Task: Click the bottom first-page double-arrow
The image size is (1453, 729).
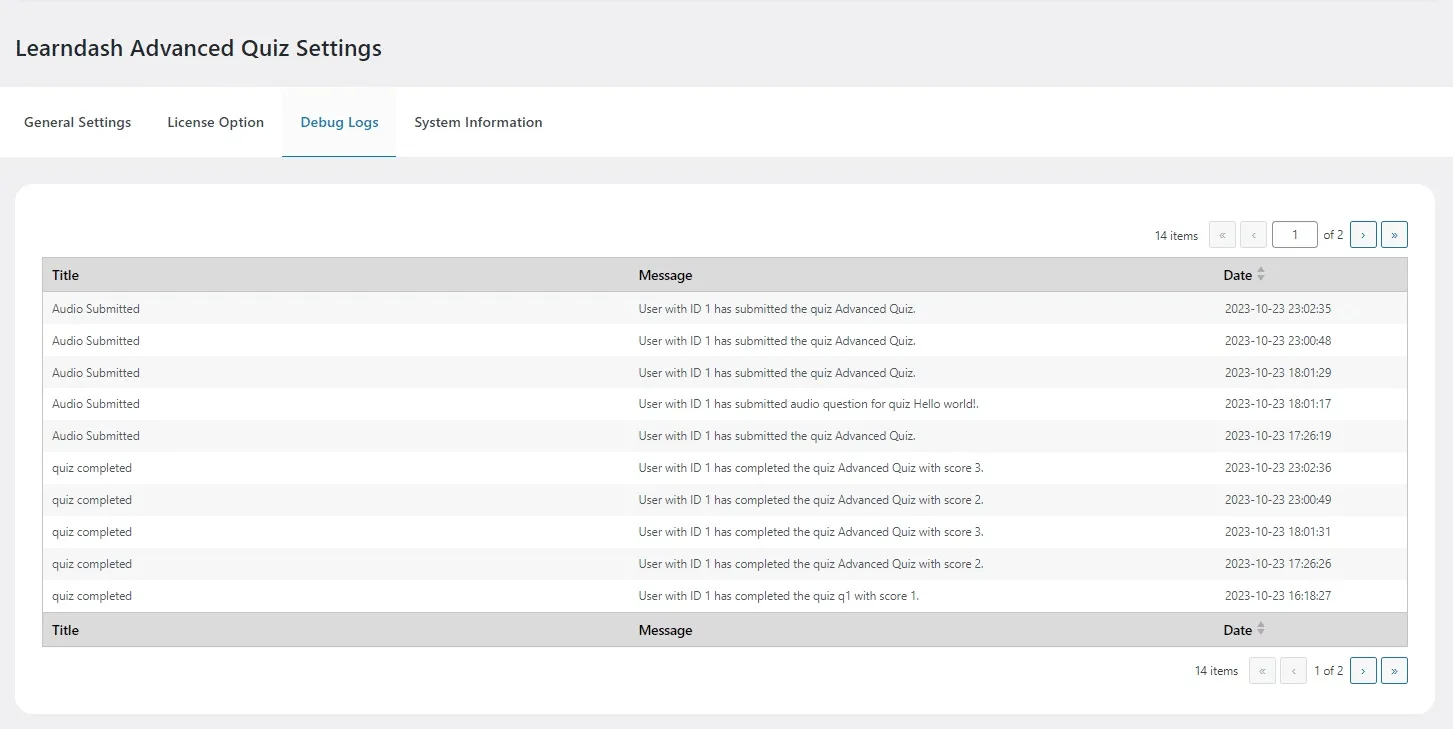Action: coord(1262,670)
